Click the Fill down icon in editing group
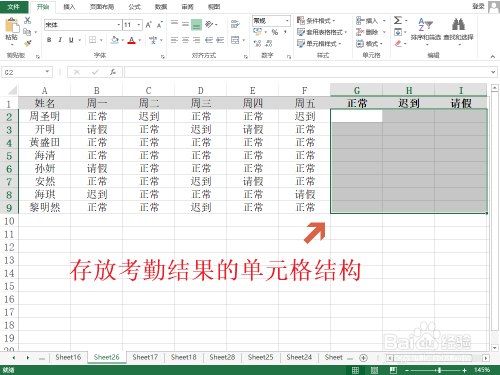Viewport: 500px width, 375px height. (x=398, y=32)
